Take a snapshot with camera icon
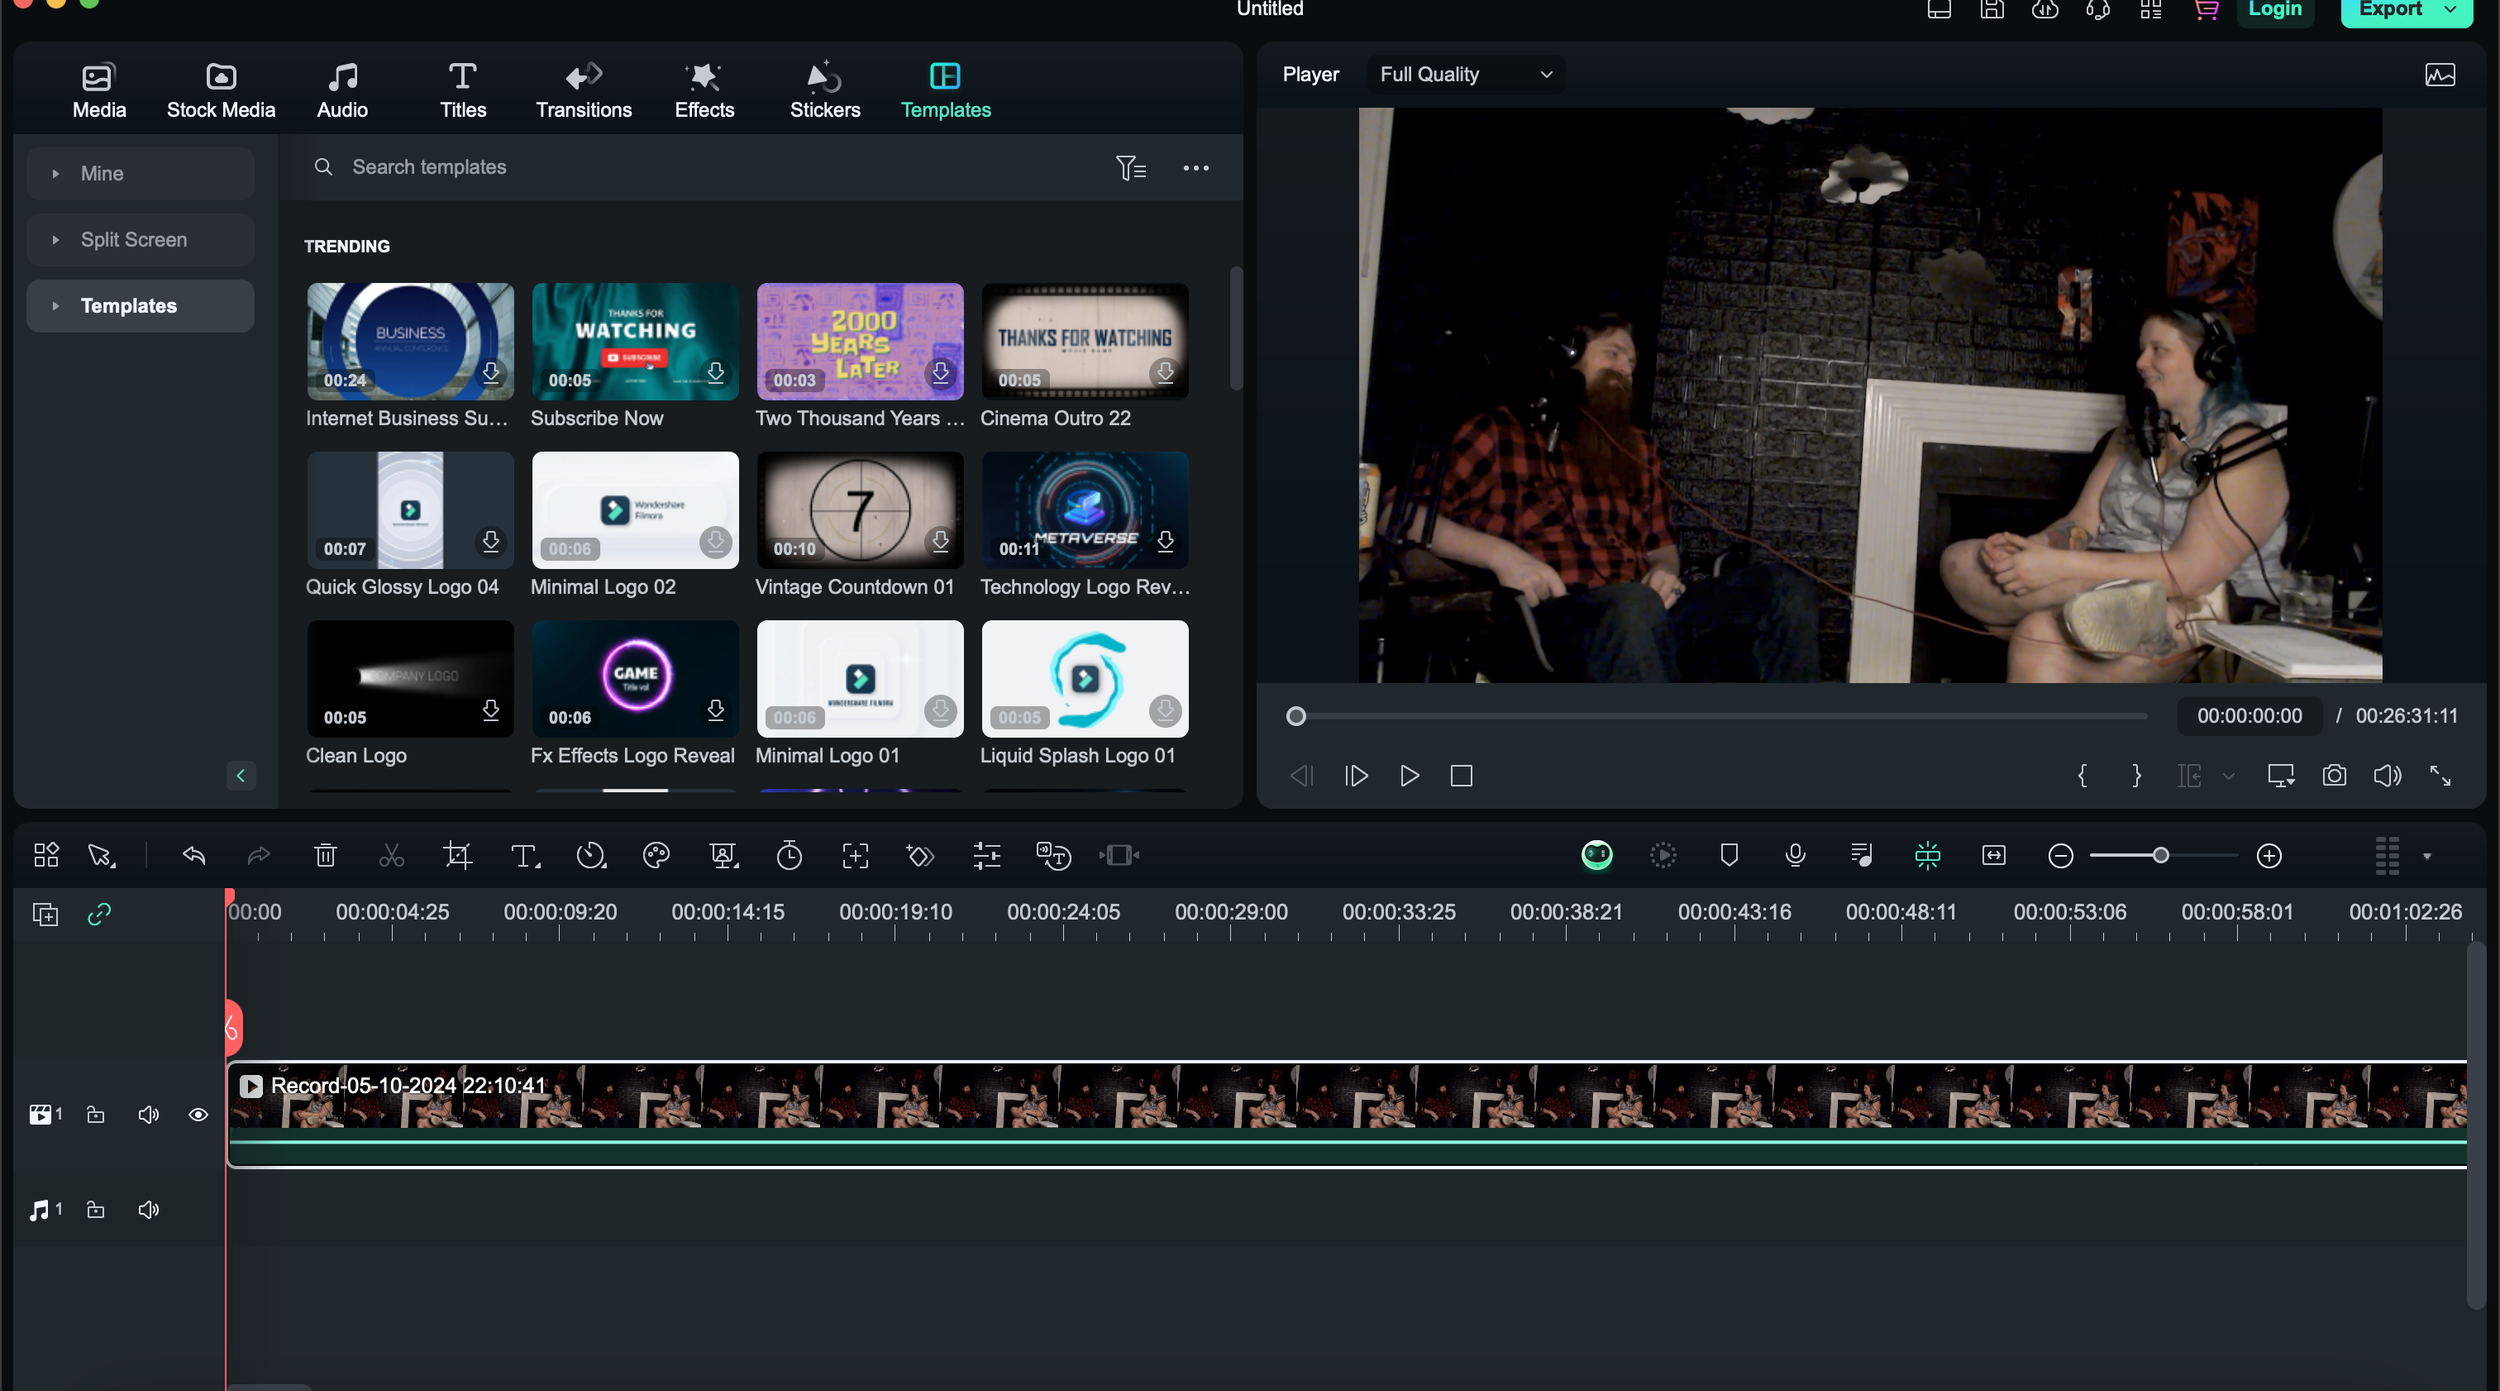The image size is (2500, 1391). pos(2334,776)
